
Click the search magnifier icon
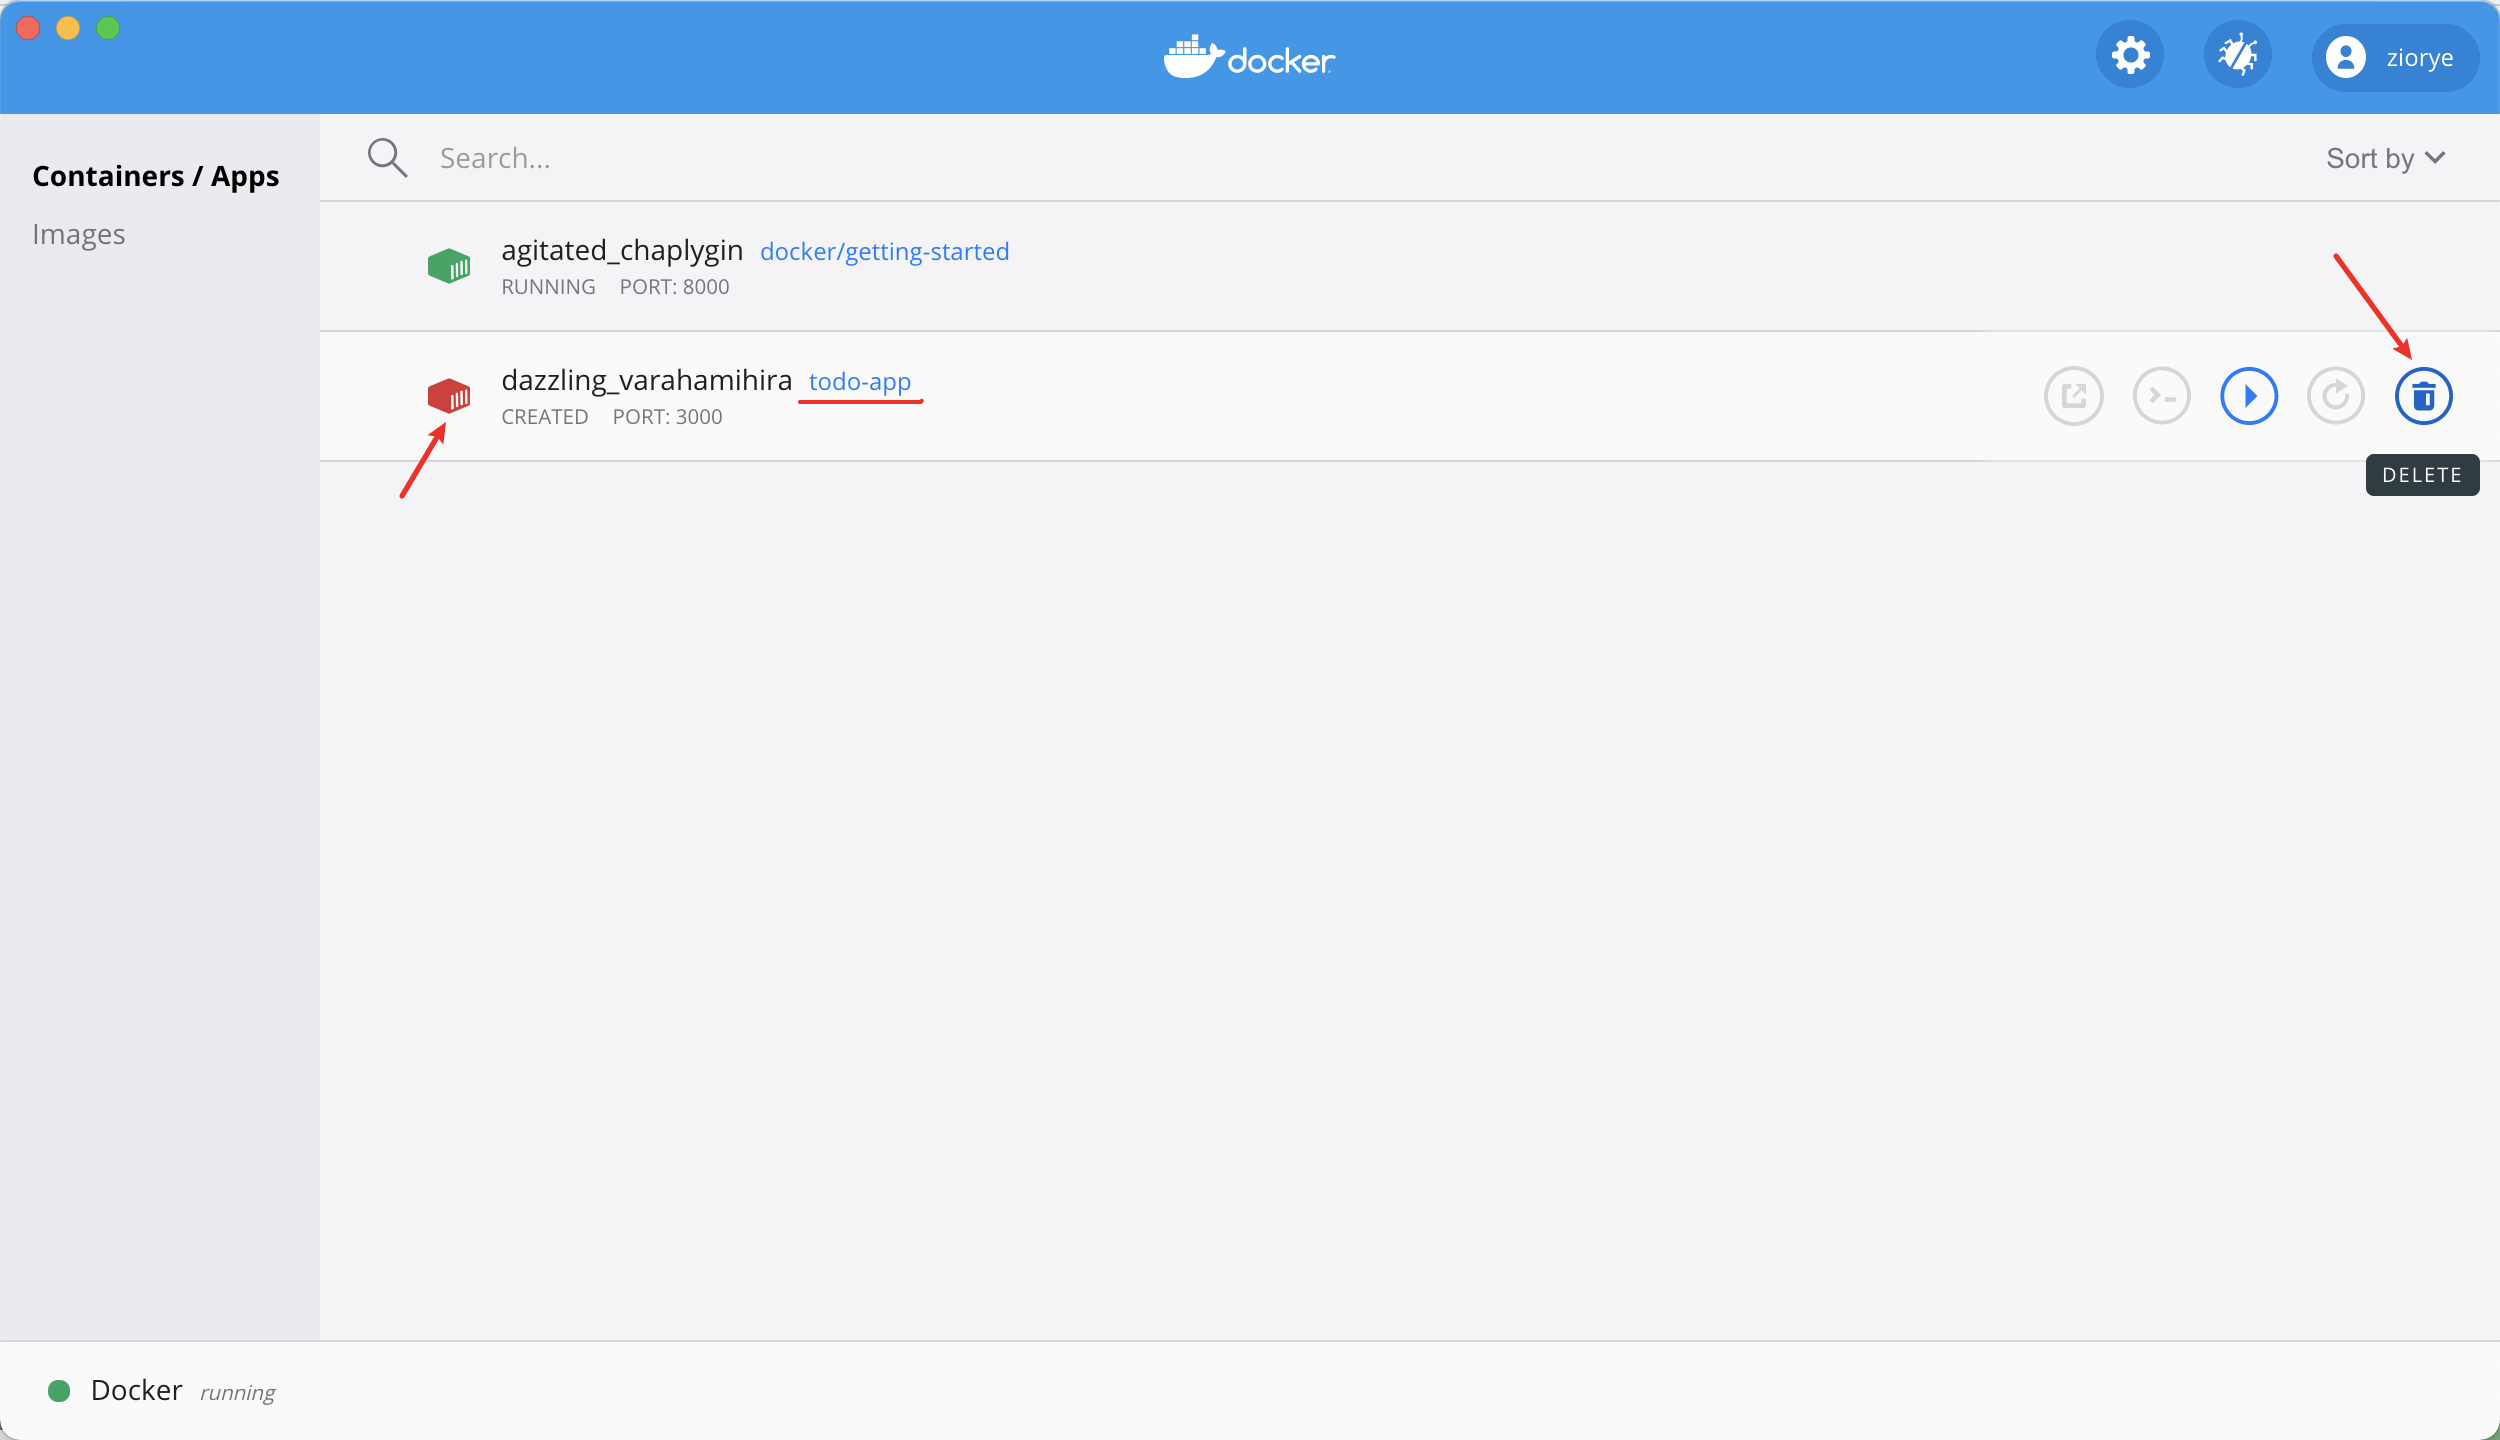click(x=387, y=158)
